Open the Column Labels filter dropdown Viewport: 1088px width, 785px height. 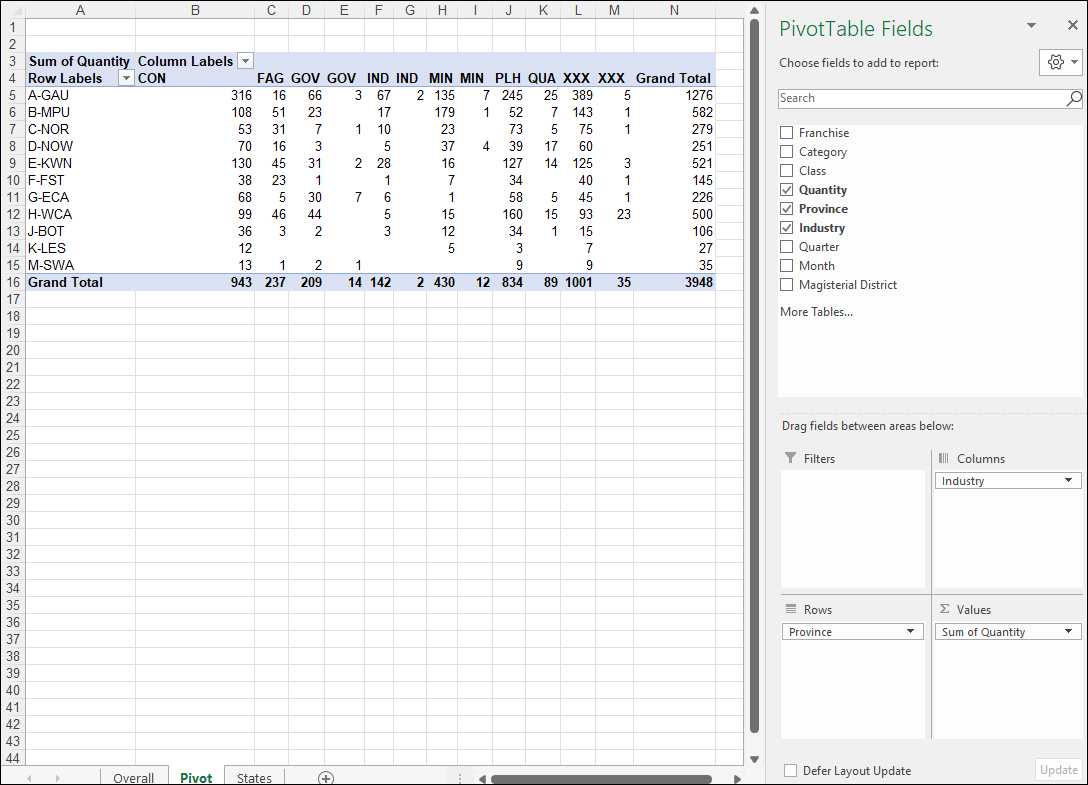pyautogui.click(x=245, y=61)
